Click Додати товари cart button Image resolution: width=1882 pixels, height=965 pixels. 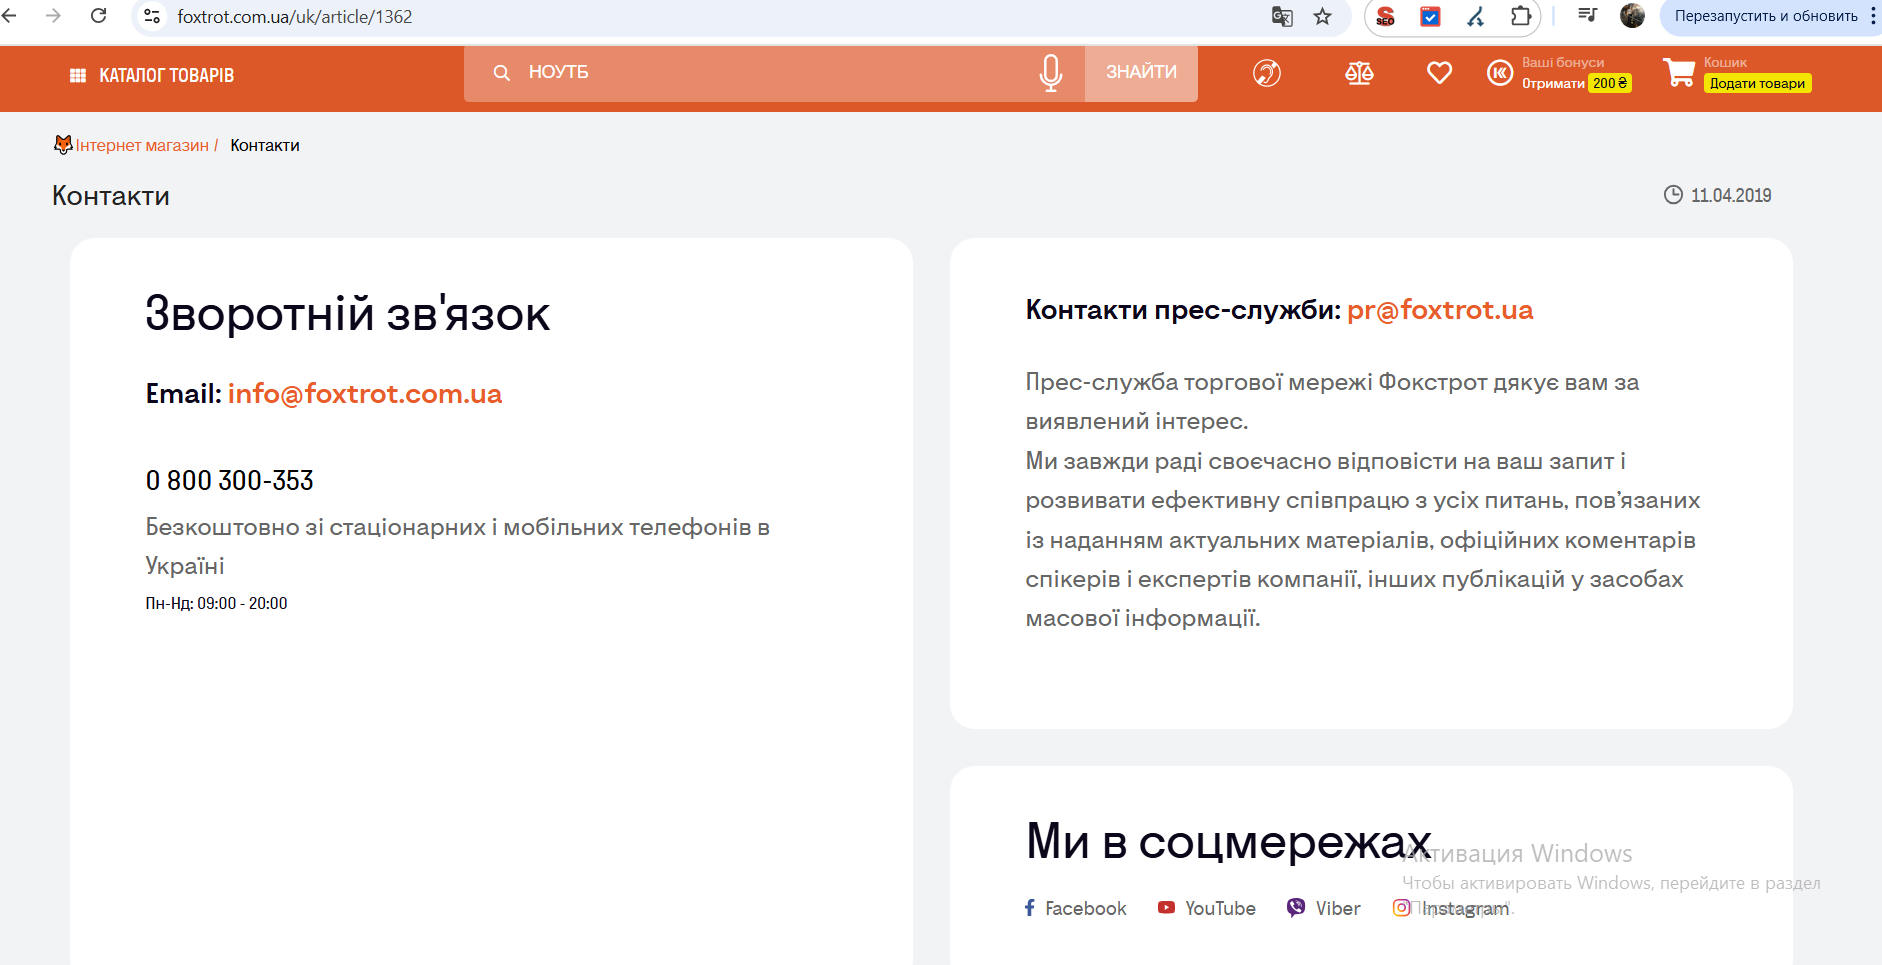tap(1757, 84)
